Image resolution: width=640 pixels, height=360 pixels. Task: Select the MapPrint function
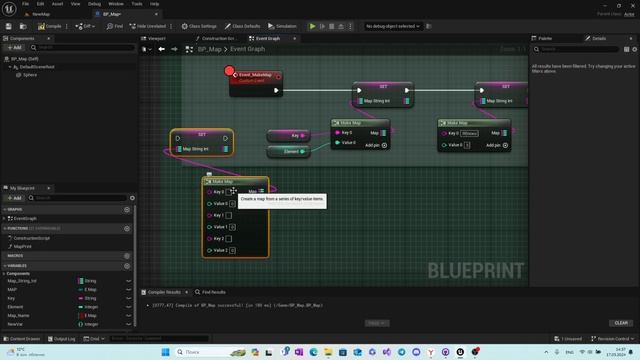click(x=22, y=247)
